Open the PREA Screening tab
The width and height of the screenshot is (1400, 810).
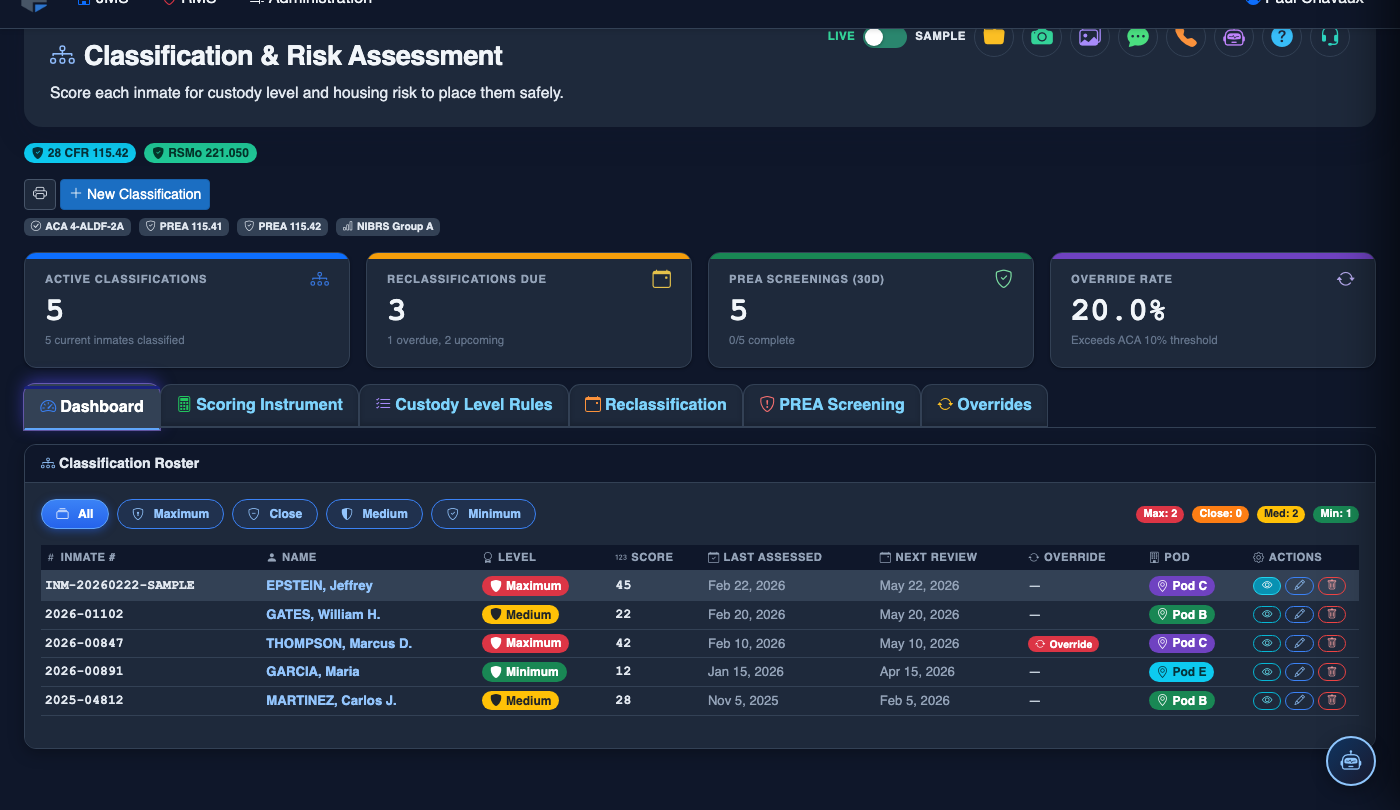tap(832, 405)
